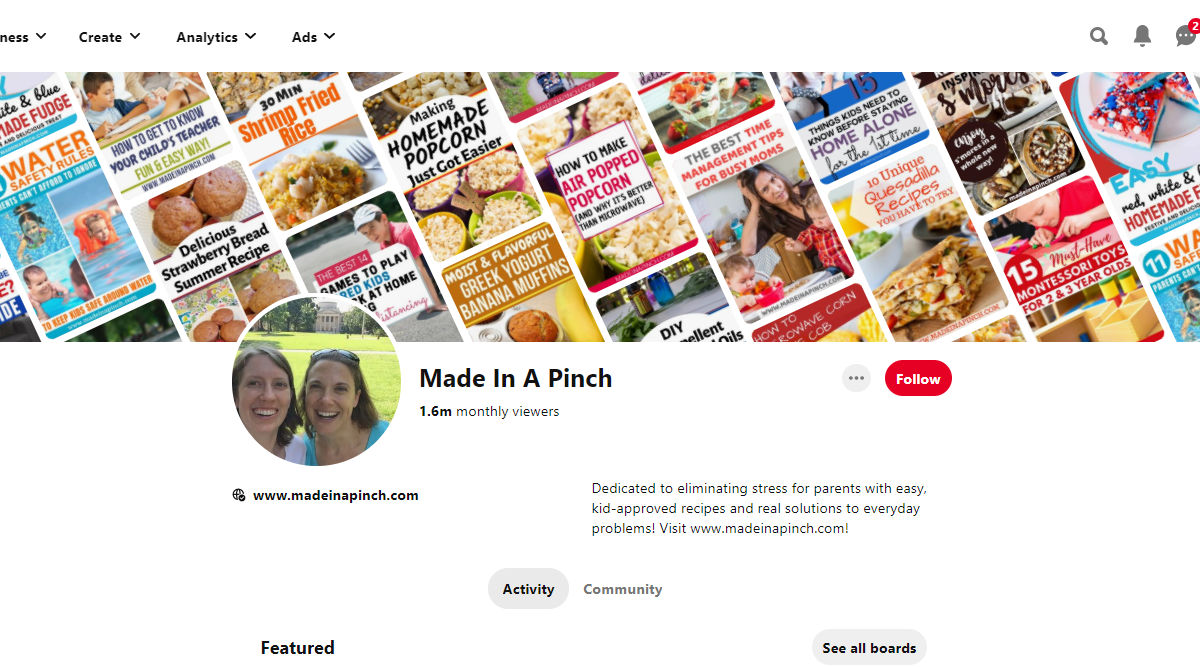Expand the Business dropdown chevron
This screenshot has height=667, width=1200.
click(x=41, y=36)
